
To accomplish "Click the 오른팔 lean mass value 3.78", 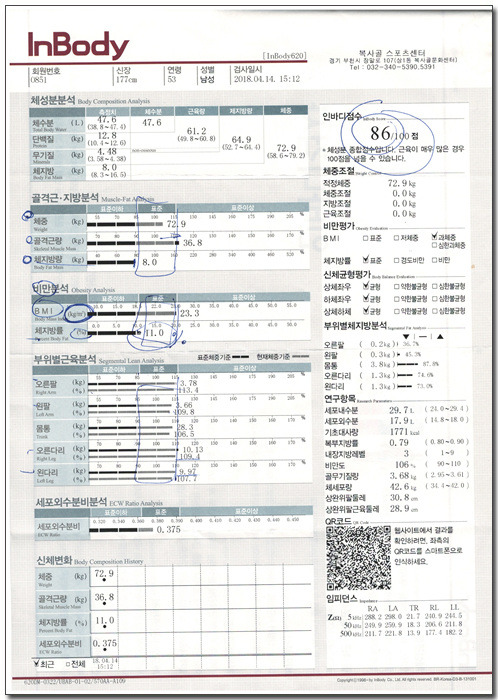I will click(x=188, y=383).
